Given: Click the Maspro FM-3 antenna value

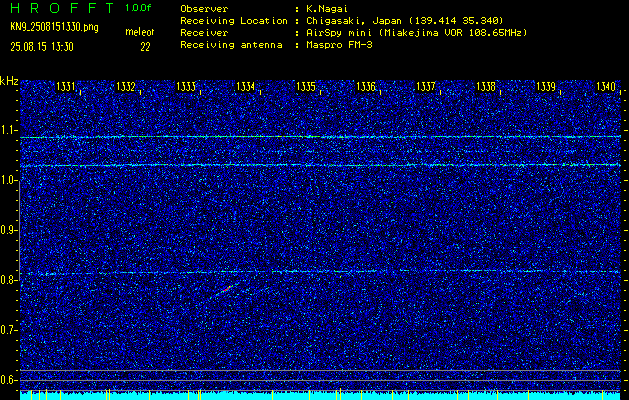Looking at the screenshot, I should pos(339,45).
